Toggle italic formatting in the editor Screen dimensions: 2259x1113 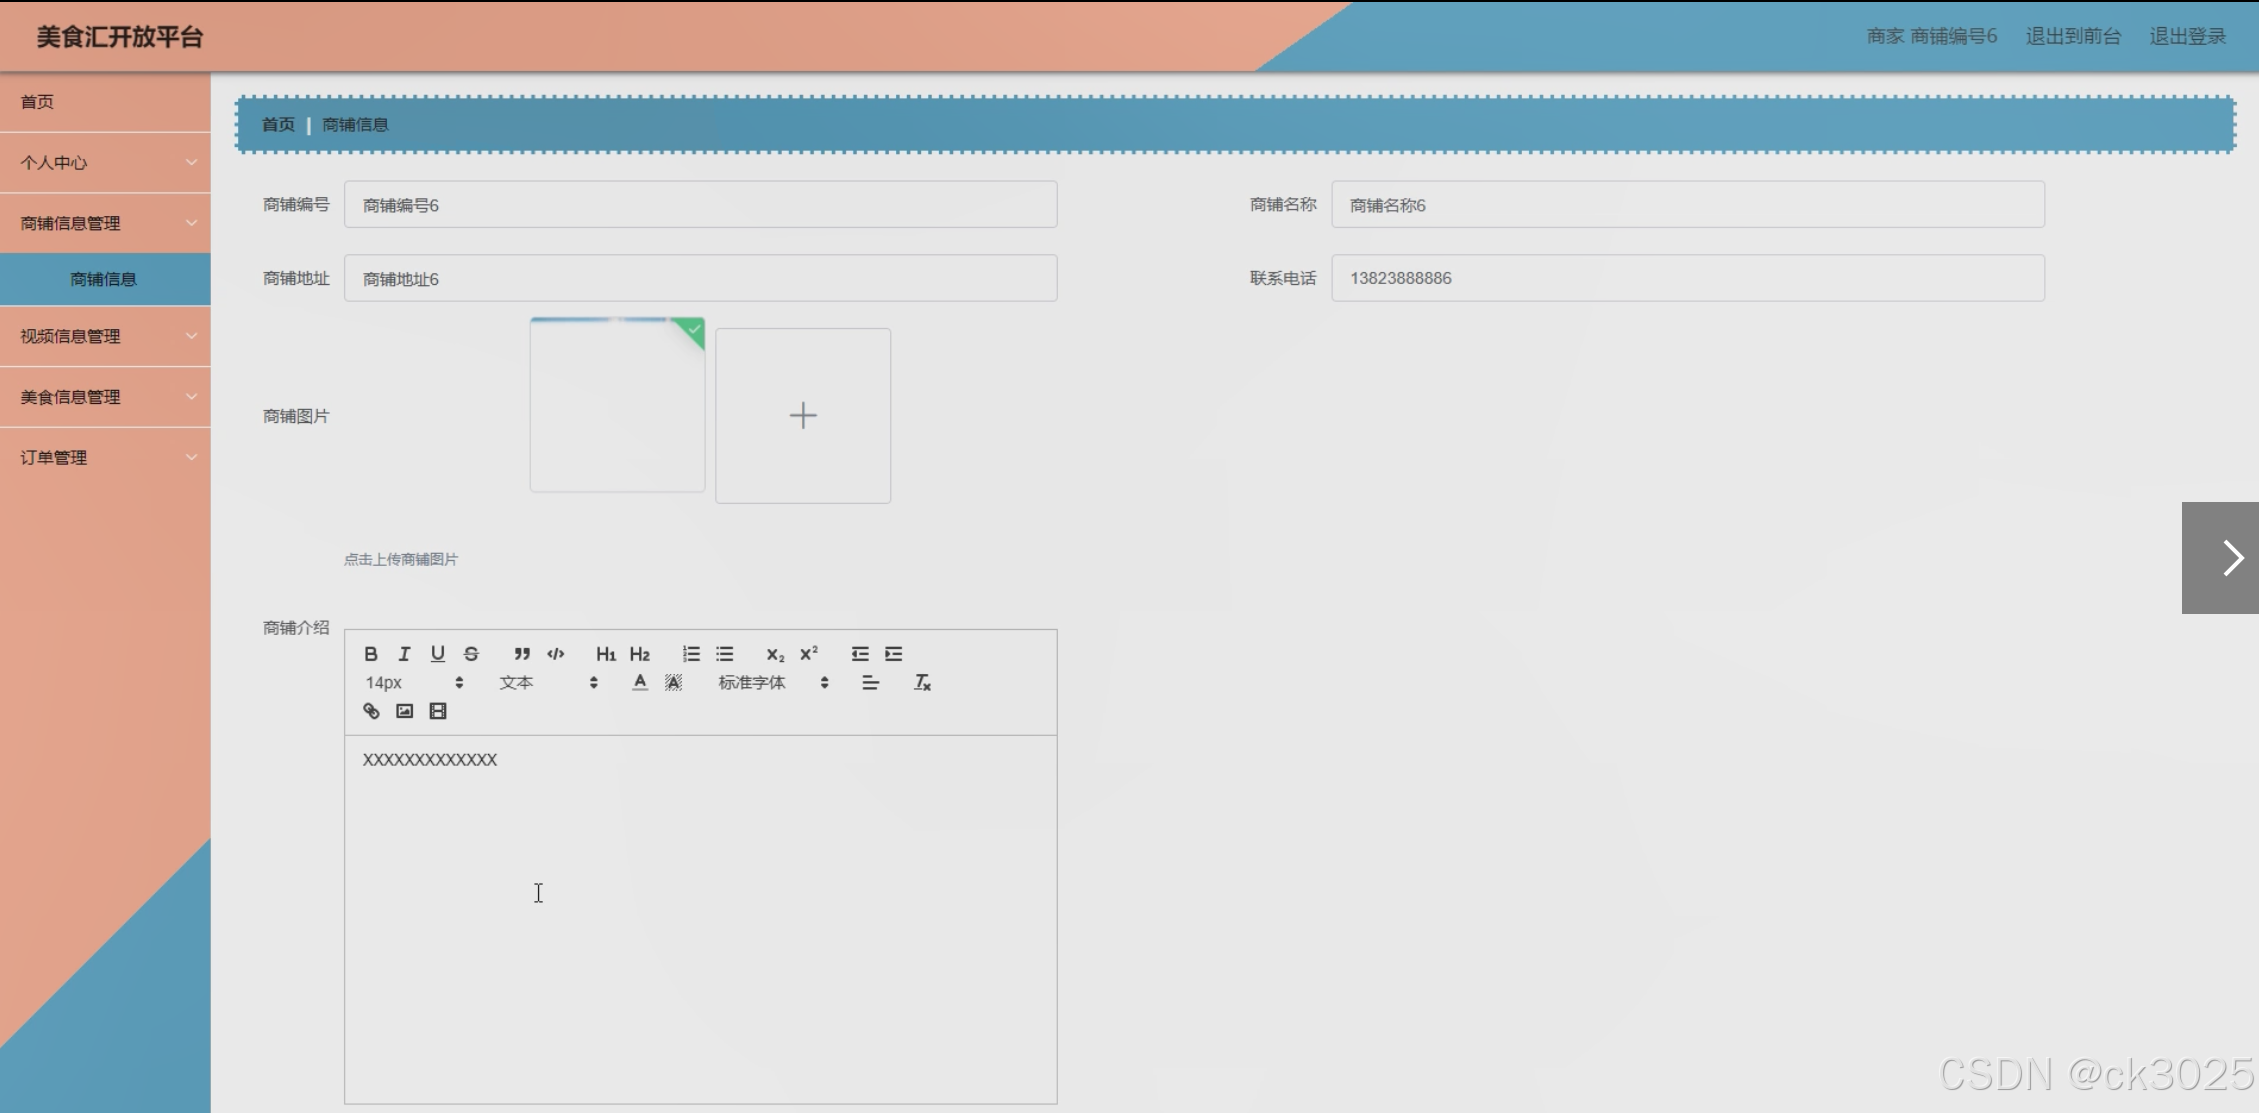[x=404, y=654]
